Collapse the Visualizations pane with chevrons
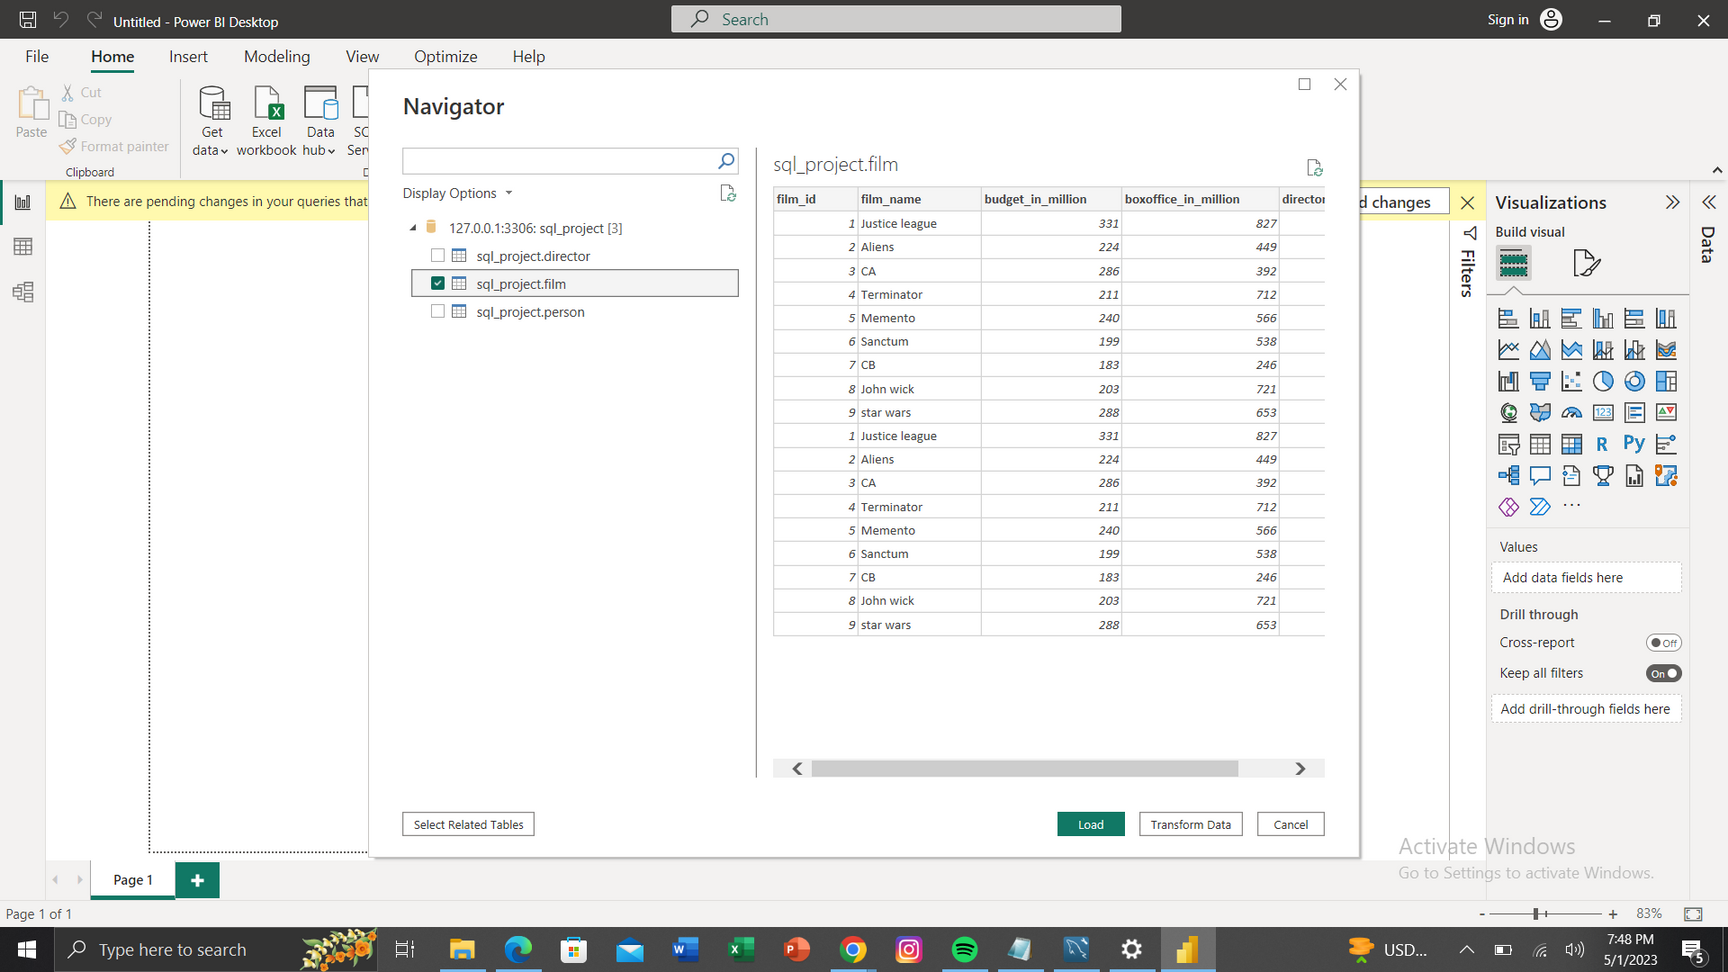1728x972 pixels. point(1672,202)
